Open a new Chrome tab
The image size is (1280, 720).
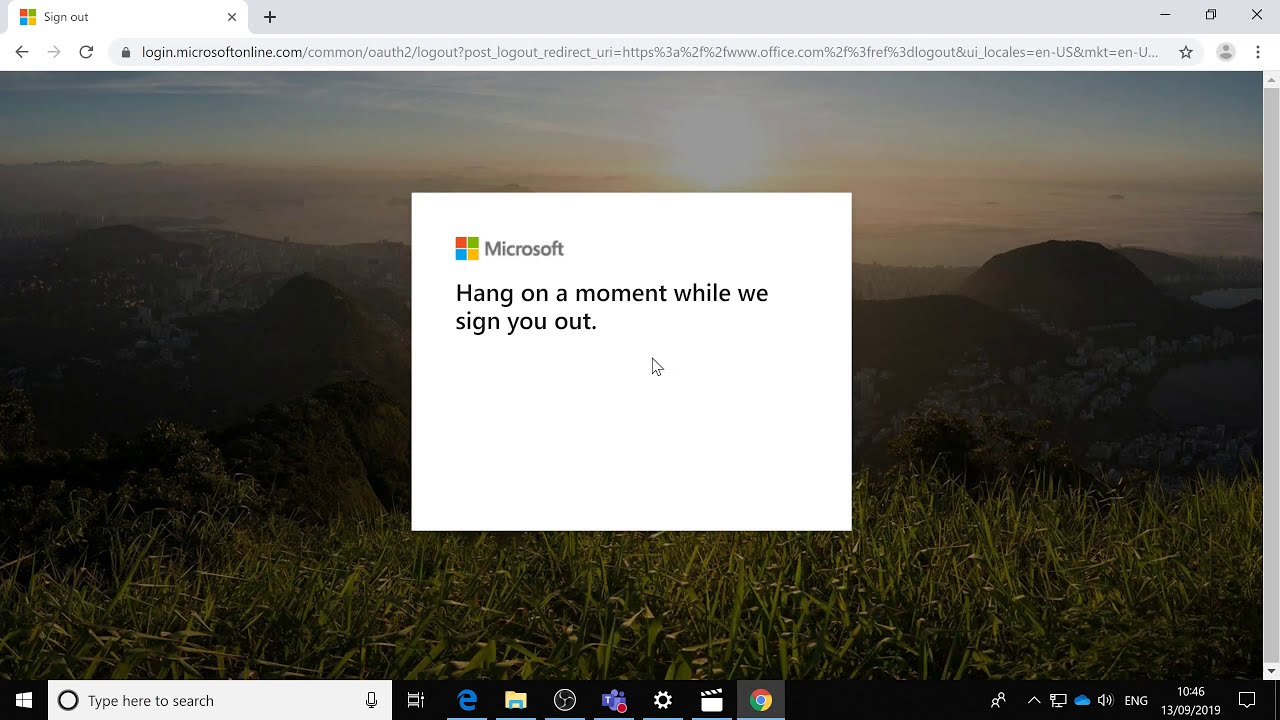tap(270, 17)
